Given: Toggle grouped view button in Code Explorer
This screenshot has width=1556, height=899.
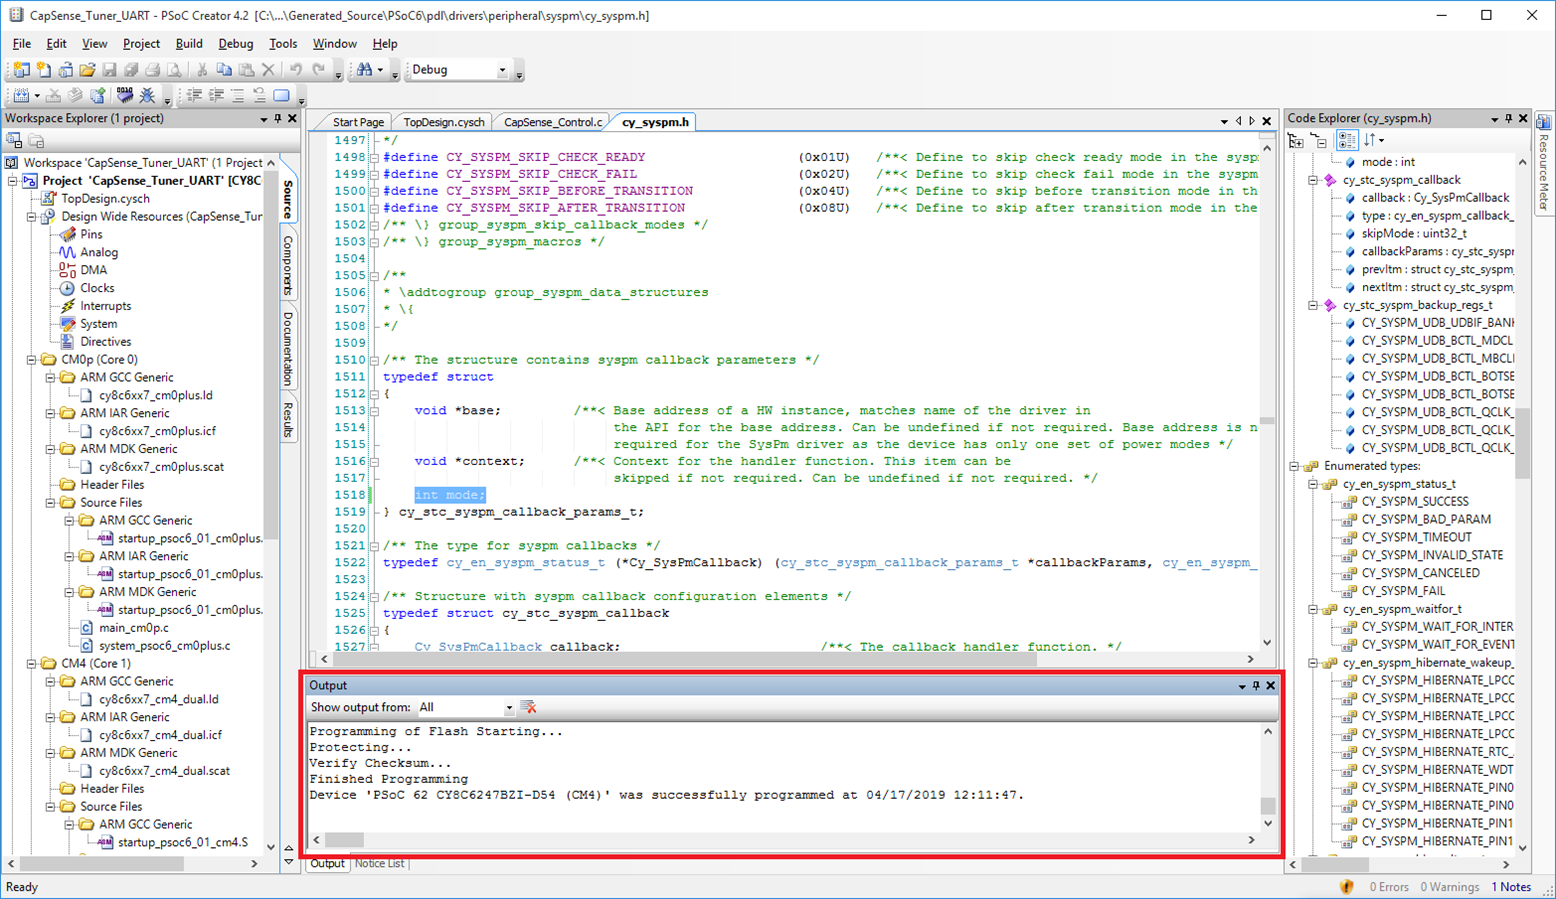Looking at the screenshot, I should tap(1346, 141).
